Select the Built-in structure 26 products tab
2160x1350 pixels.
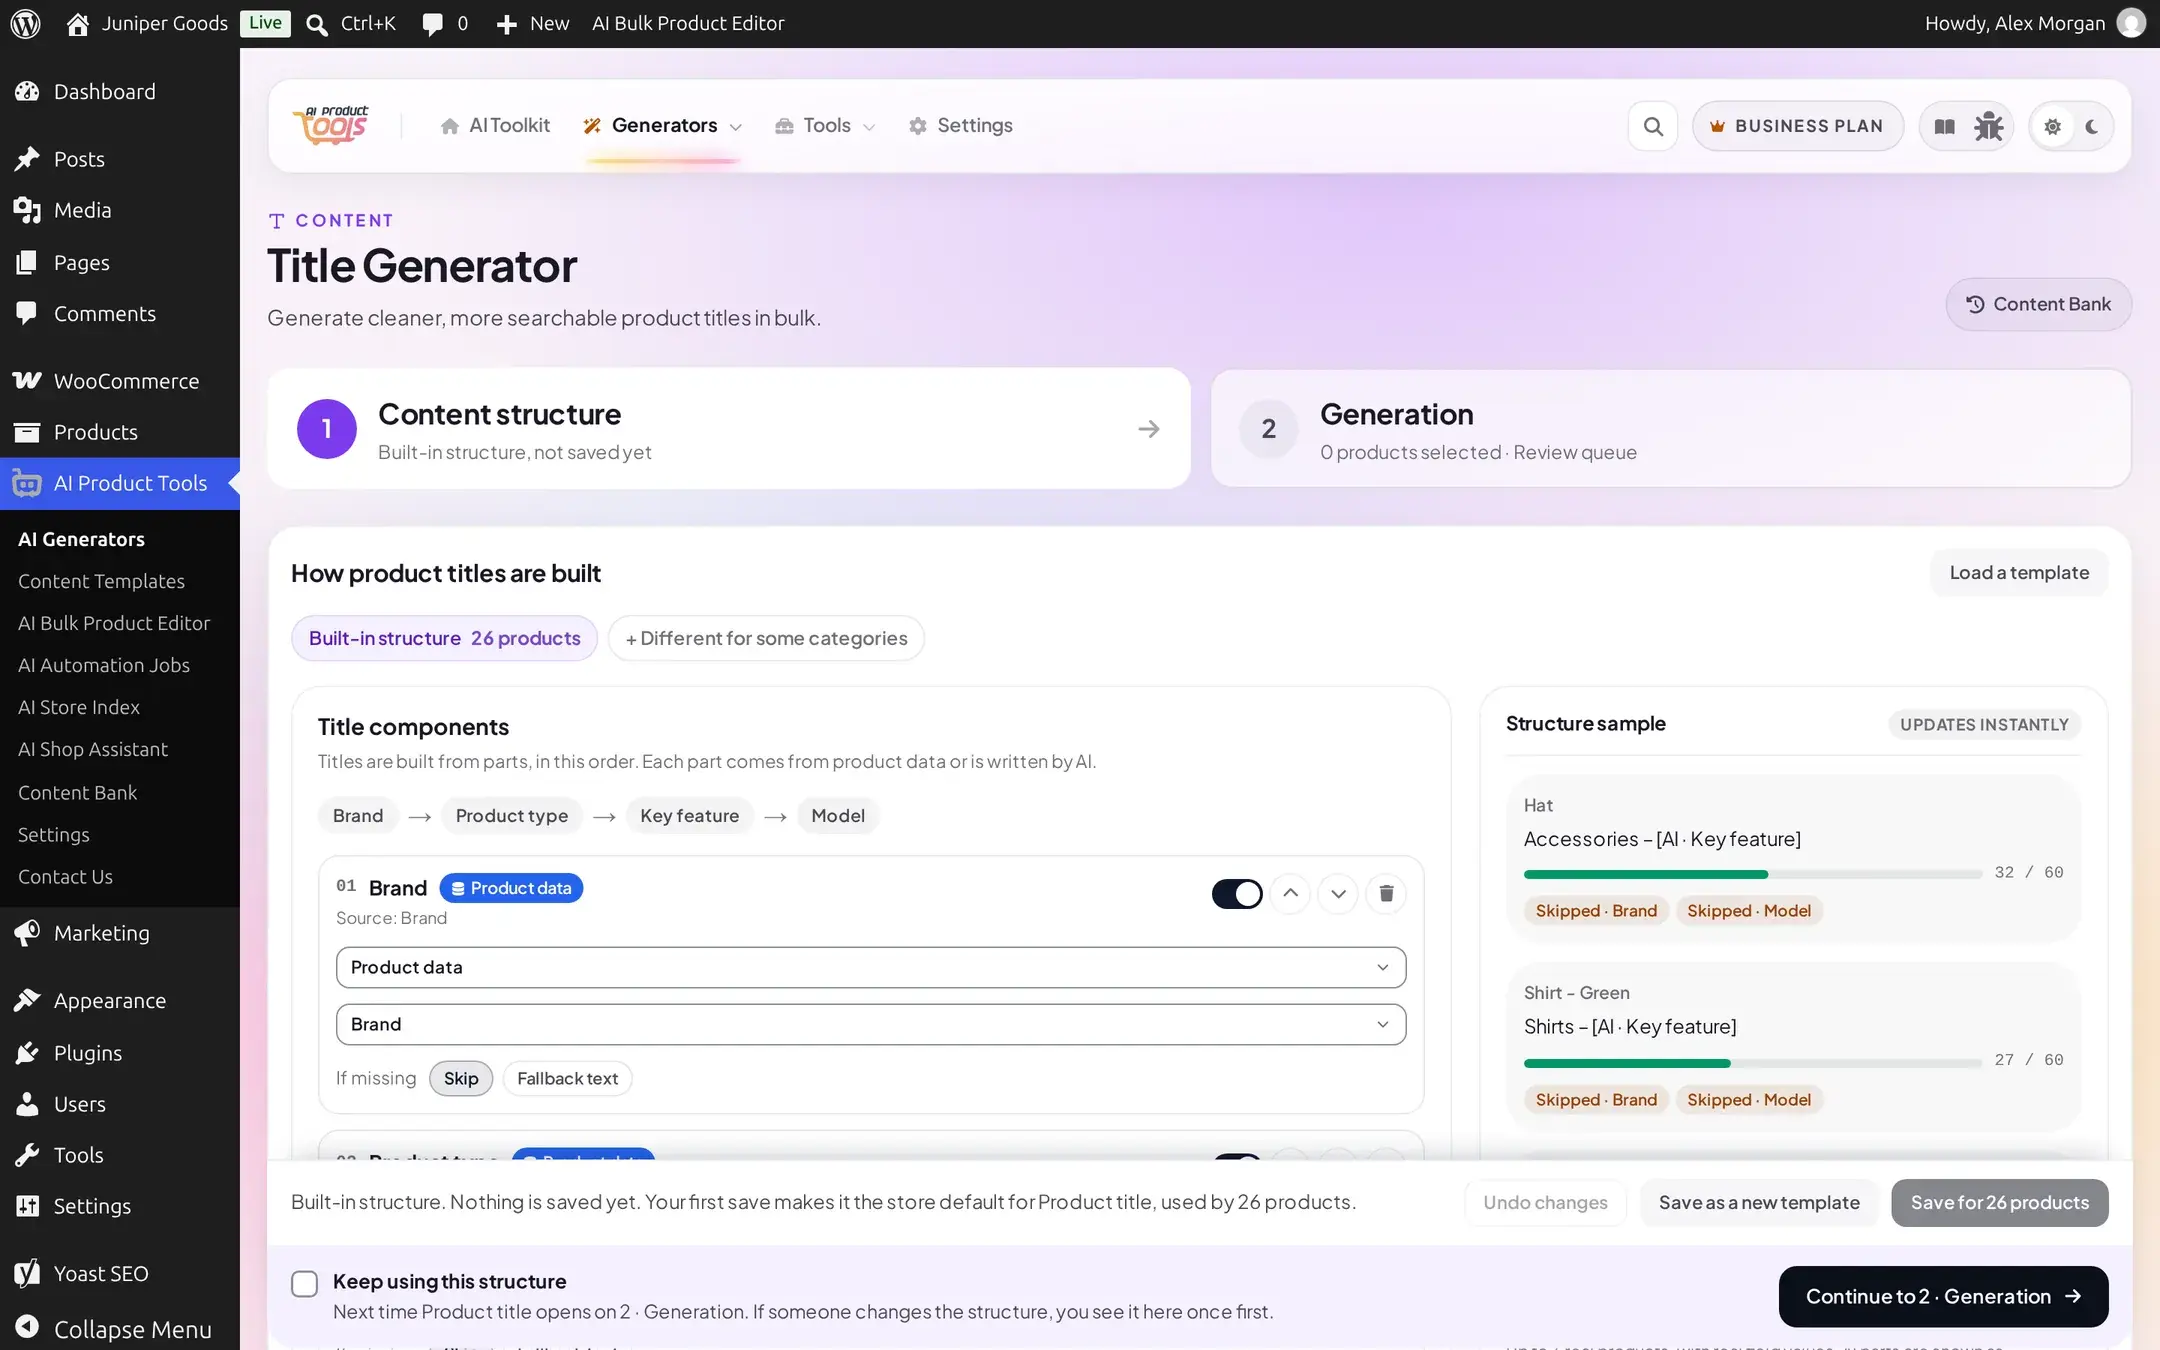coord(444,638)
